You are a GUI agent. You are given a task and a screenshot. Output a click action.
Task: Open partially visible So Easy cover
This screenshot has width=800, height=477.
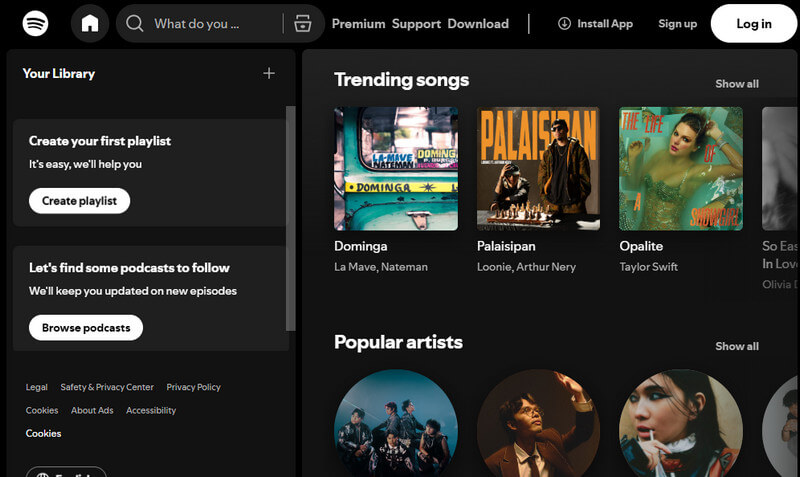[781, 169]
